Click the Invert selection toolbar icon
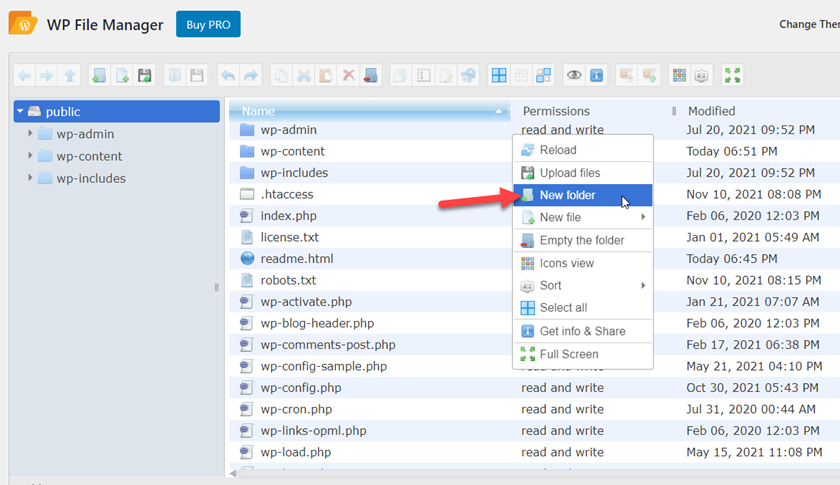Screen dimensions: 840x485 tap(544, 76)
